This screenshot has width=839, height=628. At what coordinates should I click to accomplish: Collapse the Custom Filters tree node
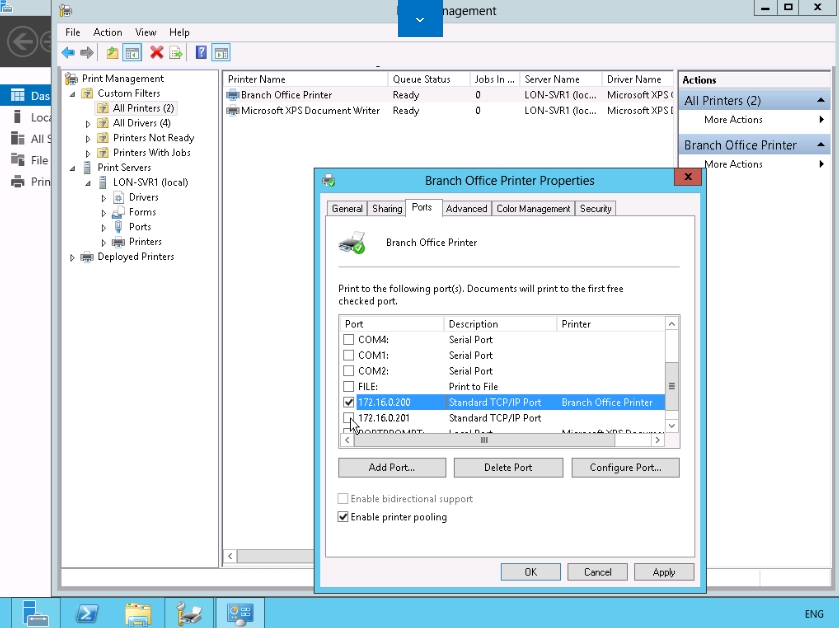[72, 94]
